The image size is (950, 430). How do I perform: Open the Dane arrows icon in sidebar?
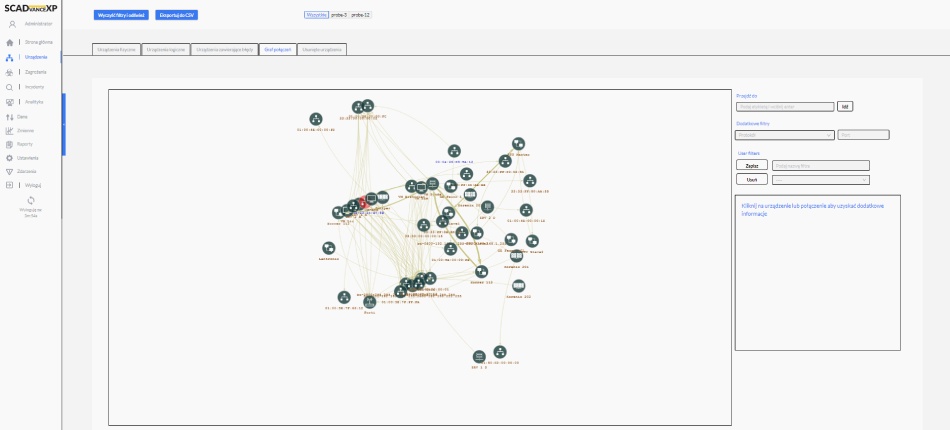[x=9, y=117]
